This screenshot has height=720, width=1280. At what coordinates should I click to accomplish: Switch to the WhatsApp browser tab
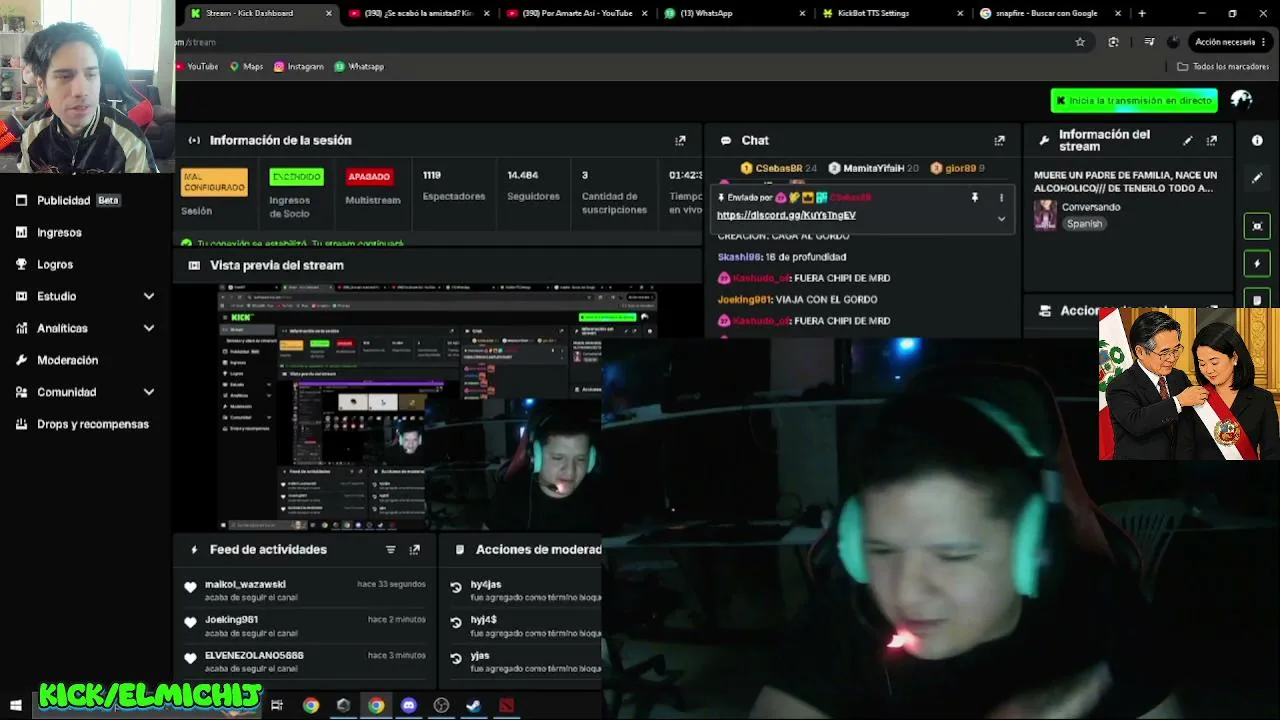(x=735, y=13)
